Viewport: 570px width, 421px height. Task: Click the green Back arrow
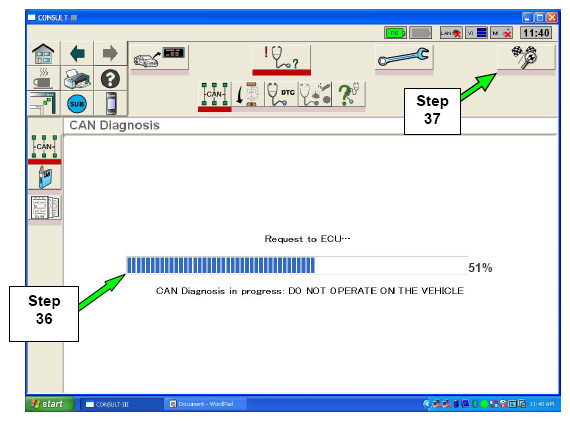pyautogui.click(x=77, y=53)
